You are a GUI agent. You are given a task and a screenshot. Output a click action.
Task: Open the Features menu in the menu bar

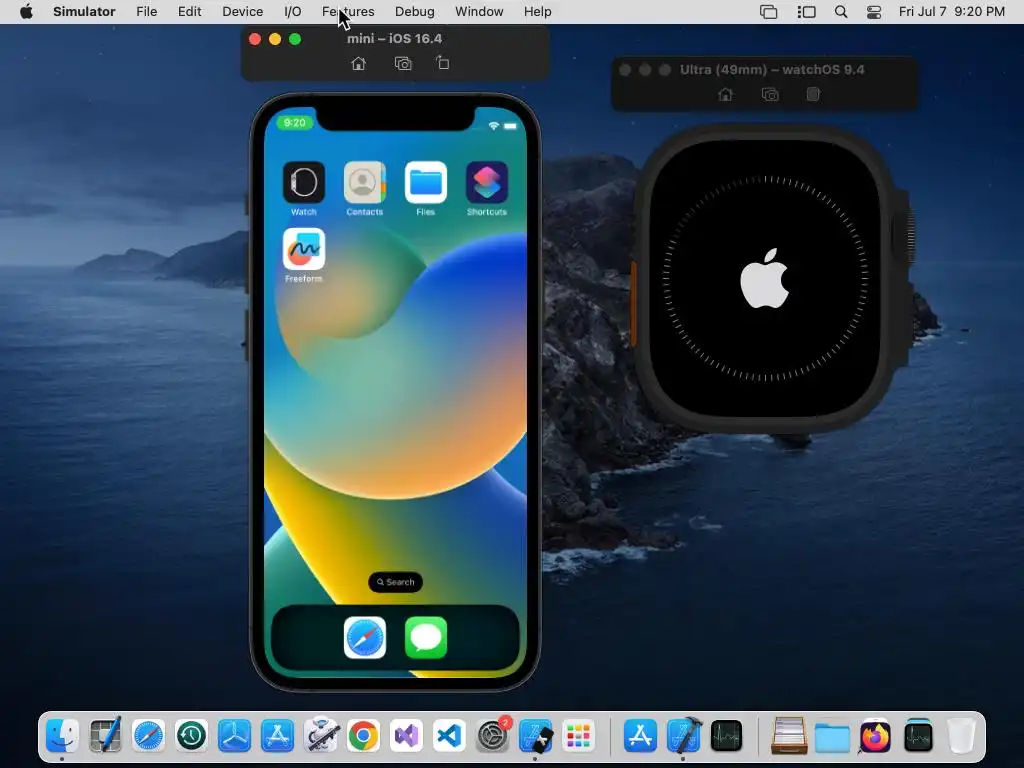(x=348, y=12)
